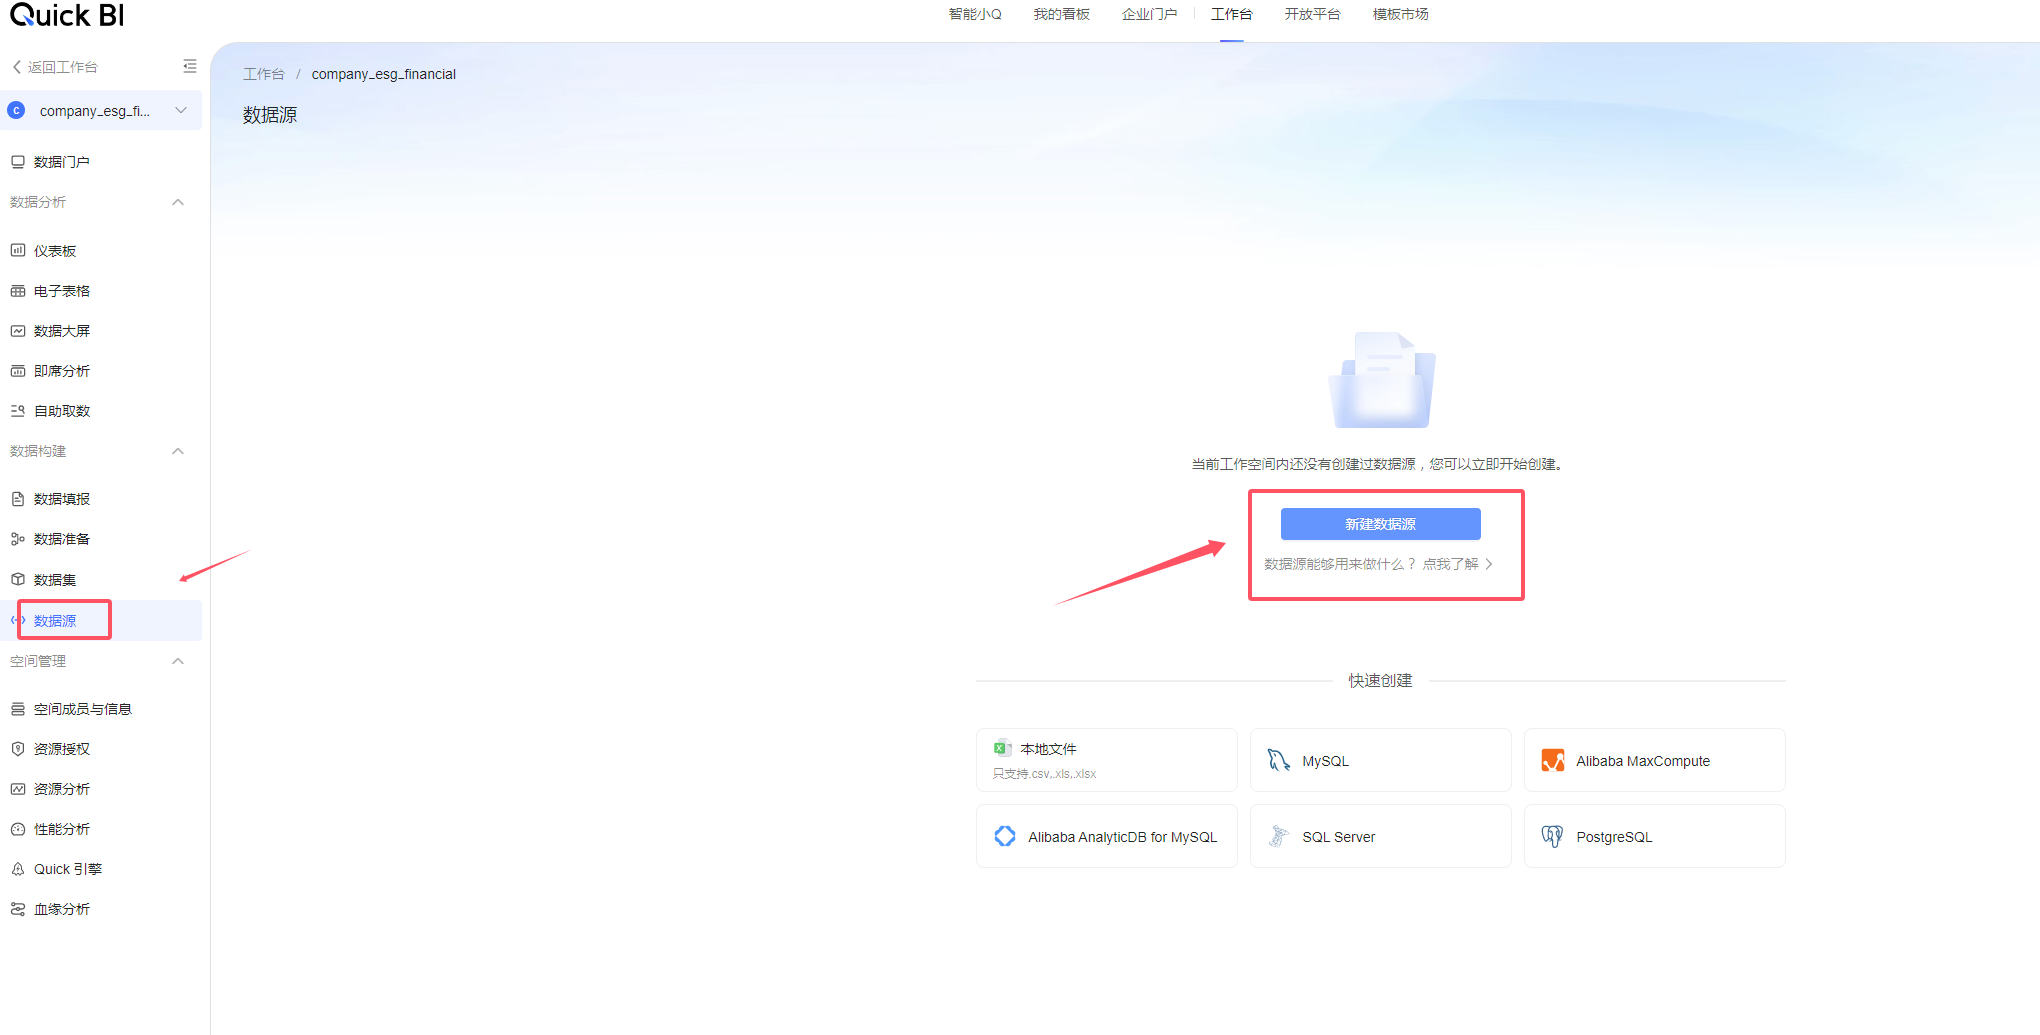Create data source from 本地文件 card
The height and width of the screenshot is (1035, 2040).
point(1107,760)
